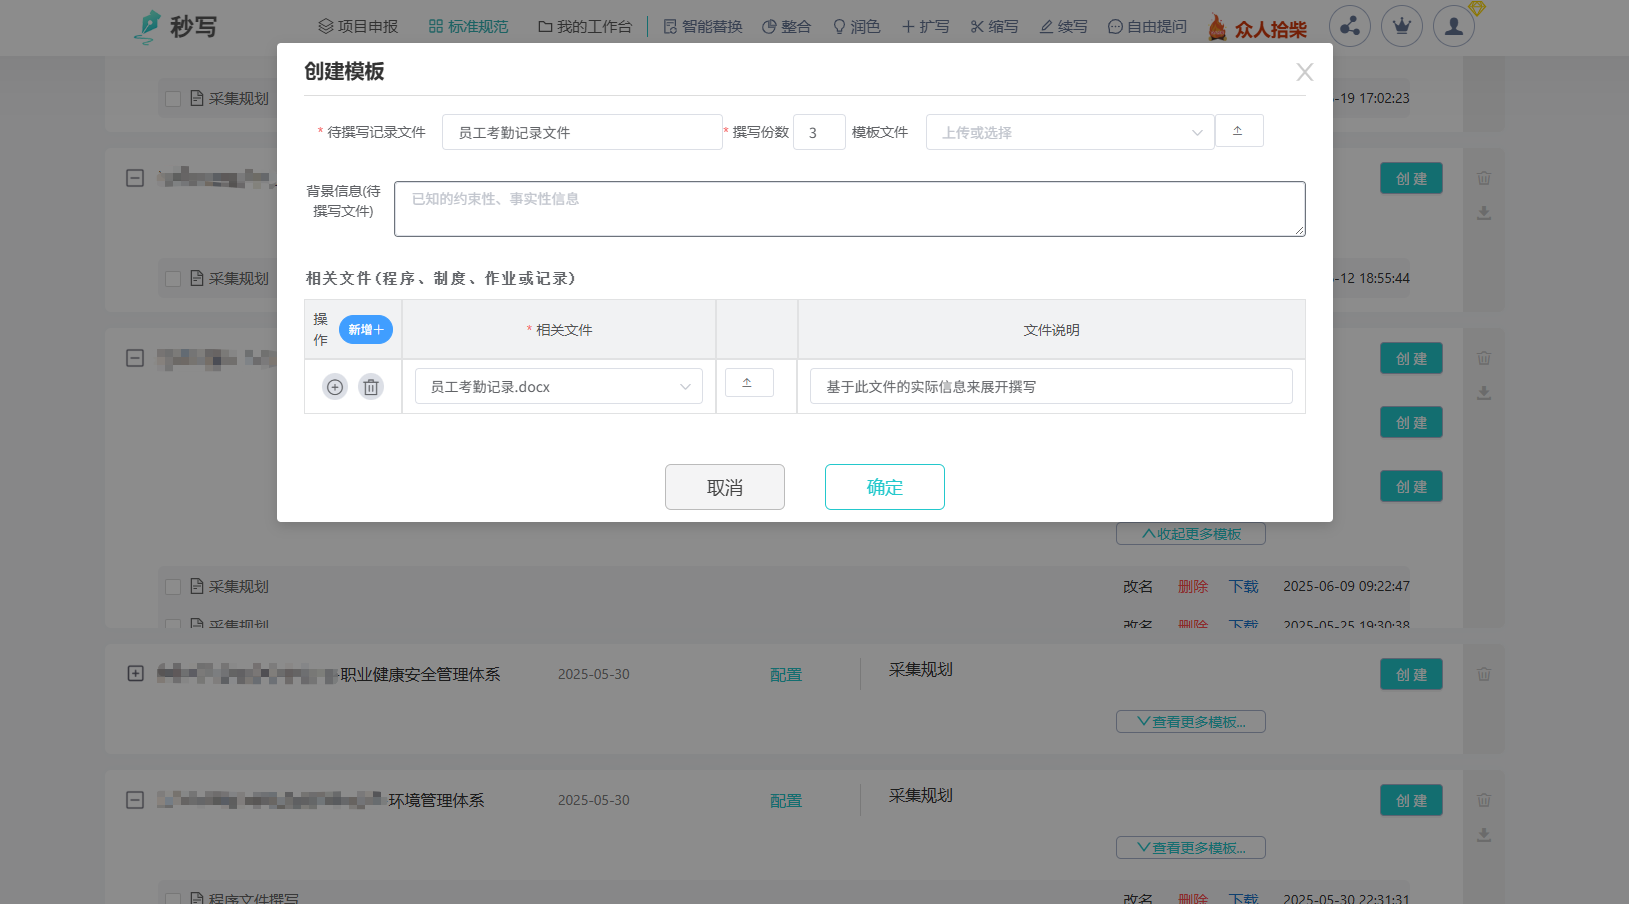1629x904 pixels.
Task: Click the 背景信息 text area
Action: tap(849, 209)
